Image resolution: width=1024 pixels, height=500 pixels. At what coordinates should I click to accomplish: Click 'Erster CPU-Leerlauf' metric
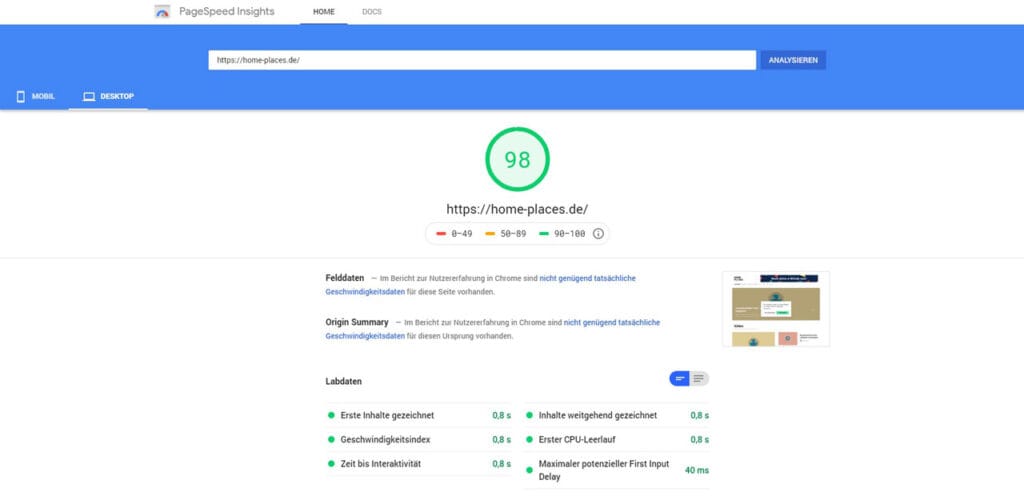coord(616,439)
